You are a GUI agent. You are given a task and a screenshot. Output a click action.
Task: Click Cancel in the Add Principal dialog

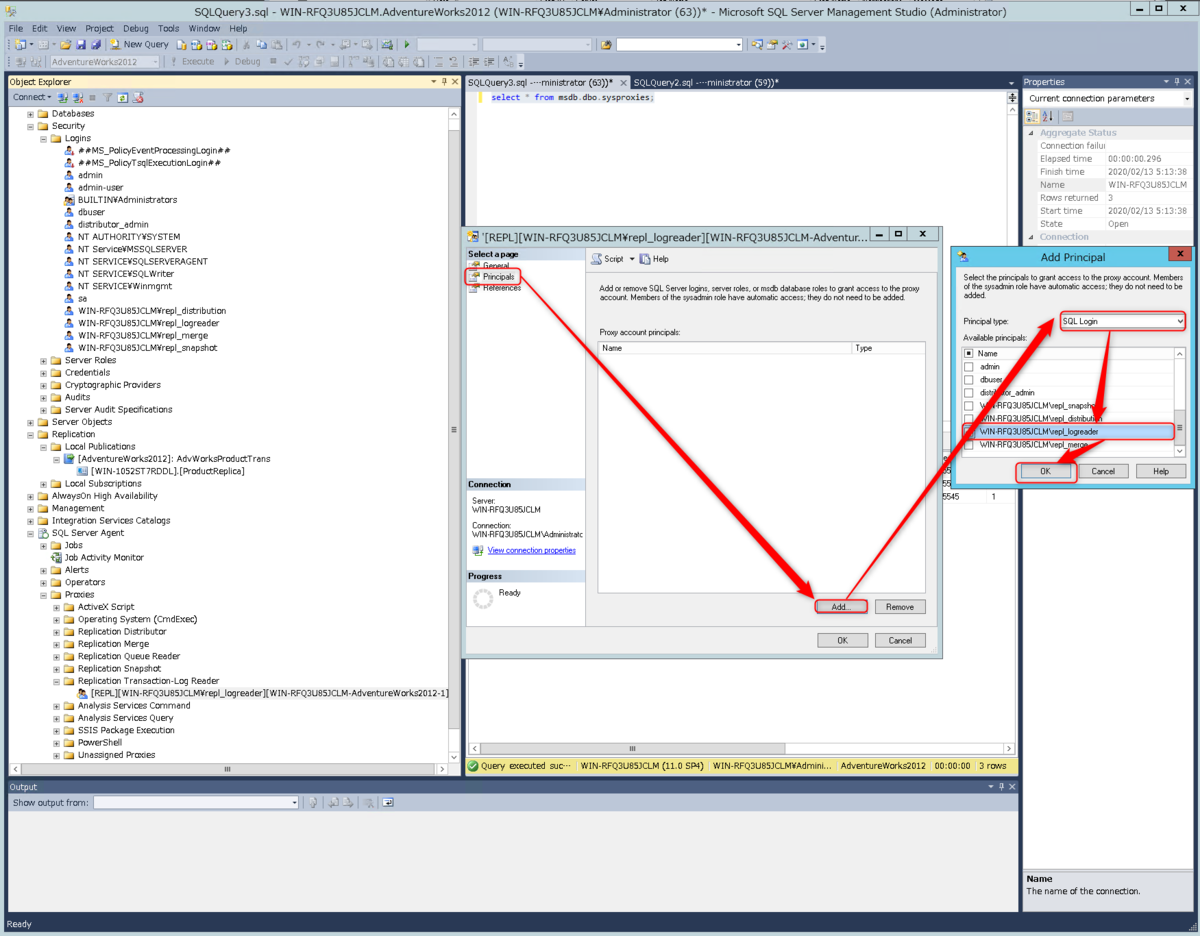pyautogui.click(x=1103, y=471)
